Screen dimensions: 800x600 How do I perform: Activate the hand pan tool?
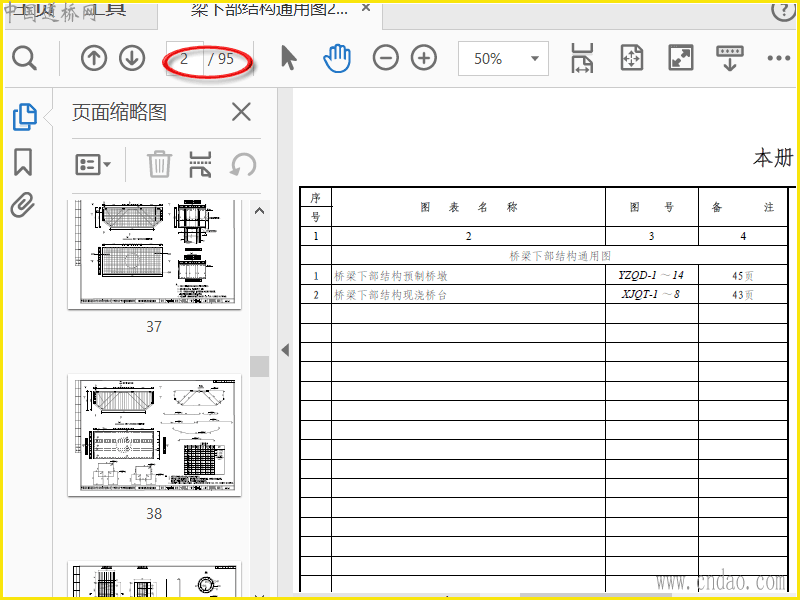(337, 58)
